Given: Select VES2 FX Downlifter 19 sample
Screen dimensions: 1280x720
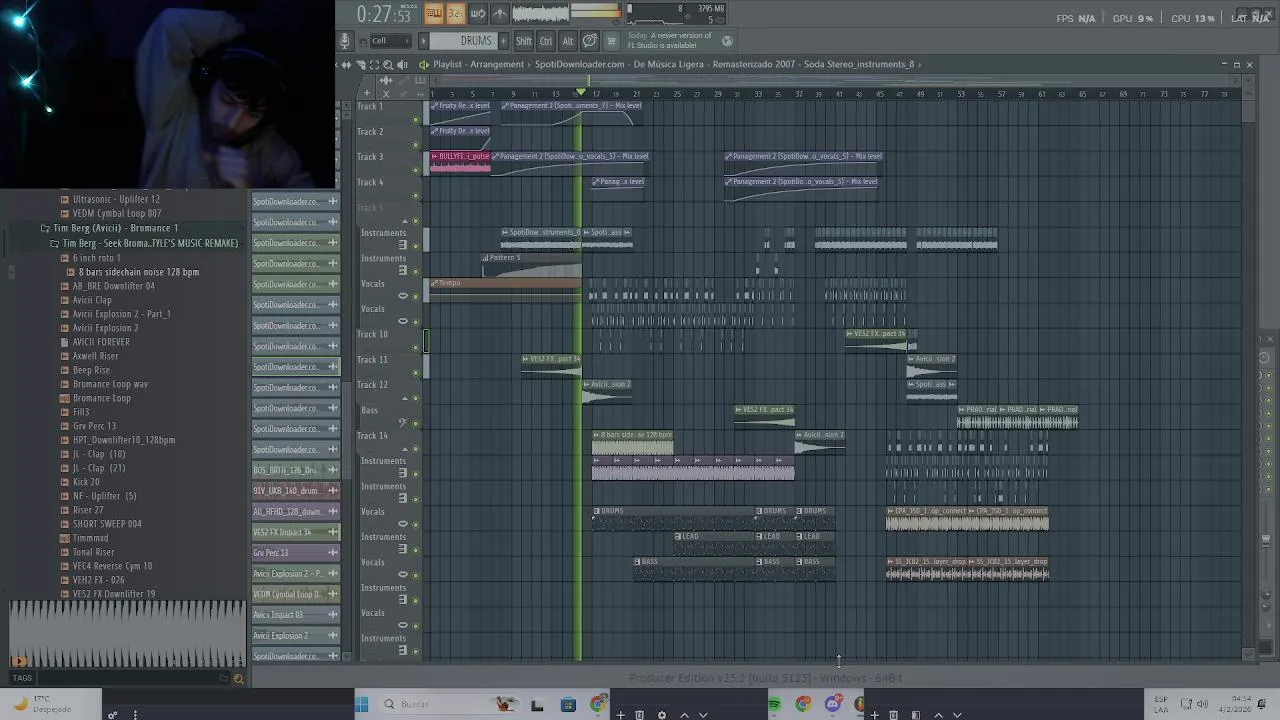Looking at the screenshot, I should (113, 594).
